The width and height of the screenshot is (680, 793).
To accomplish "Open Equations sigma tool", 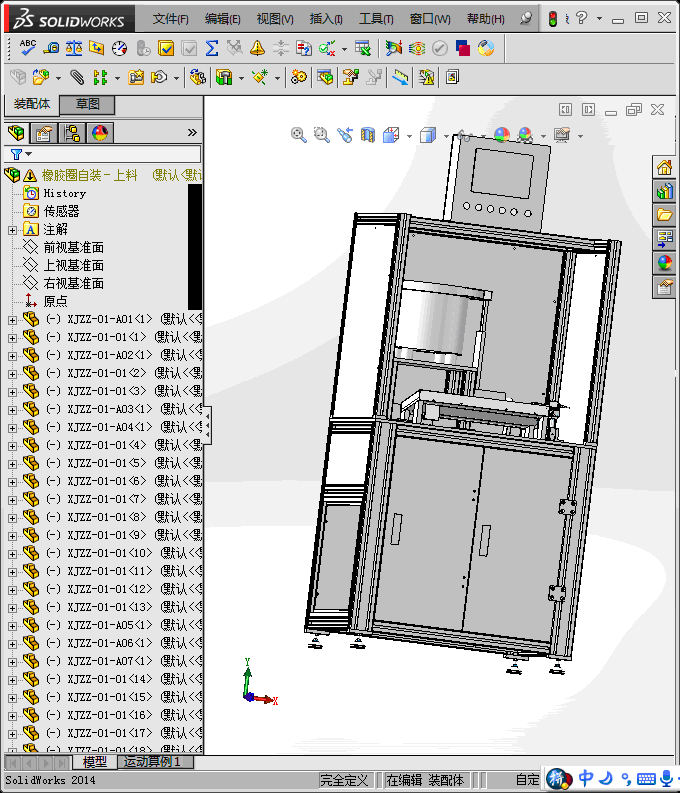I will 212,48.
